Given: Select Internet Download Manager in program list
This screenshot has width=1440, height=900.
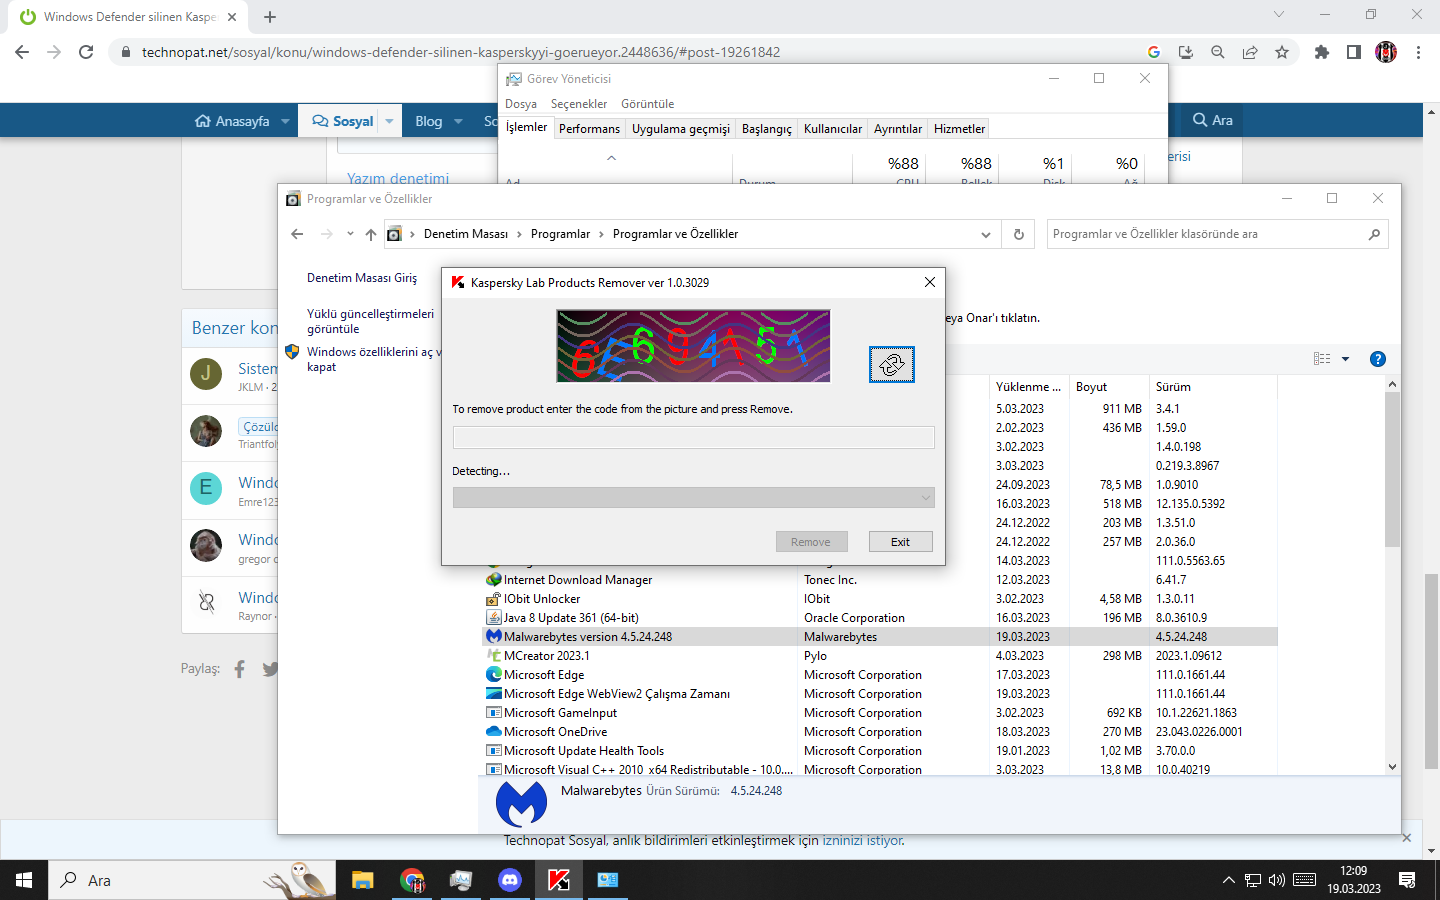Looking at the screenshot, I should 578,580.
